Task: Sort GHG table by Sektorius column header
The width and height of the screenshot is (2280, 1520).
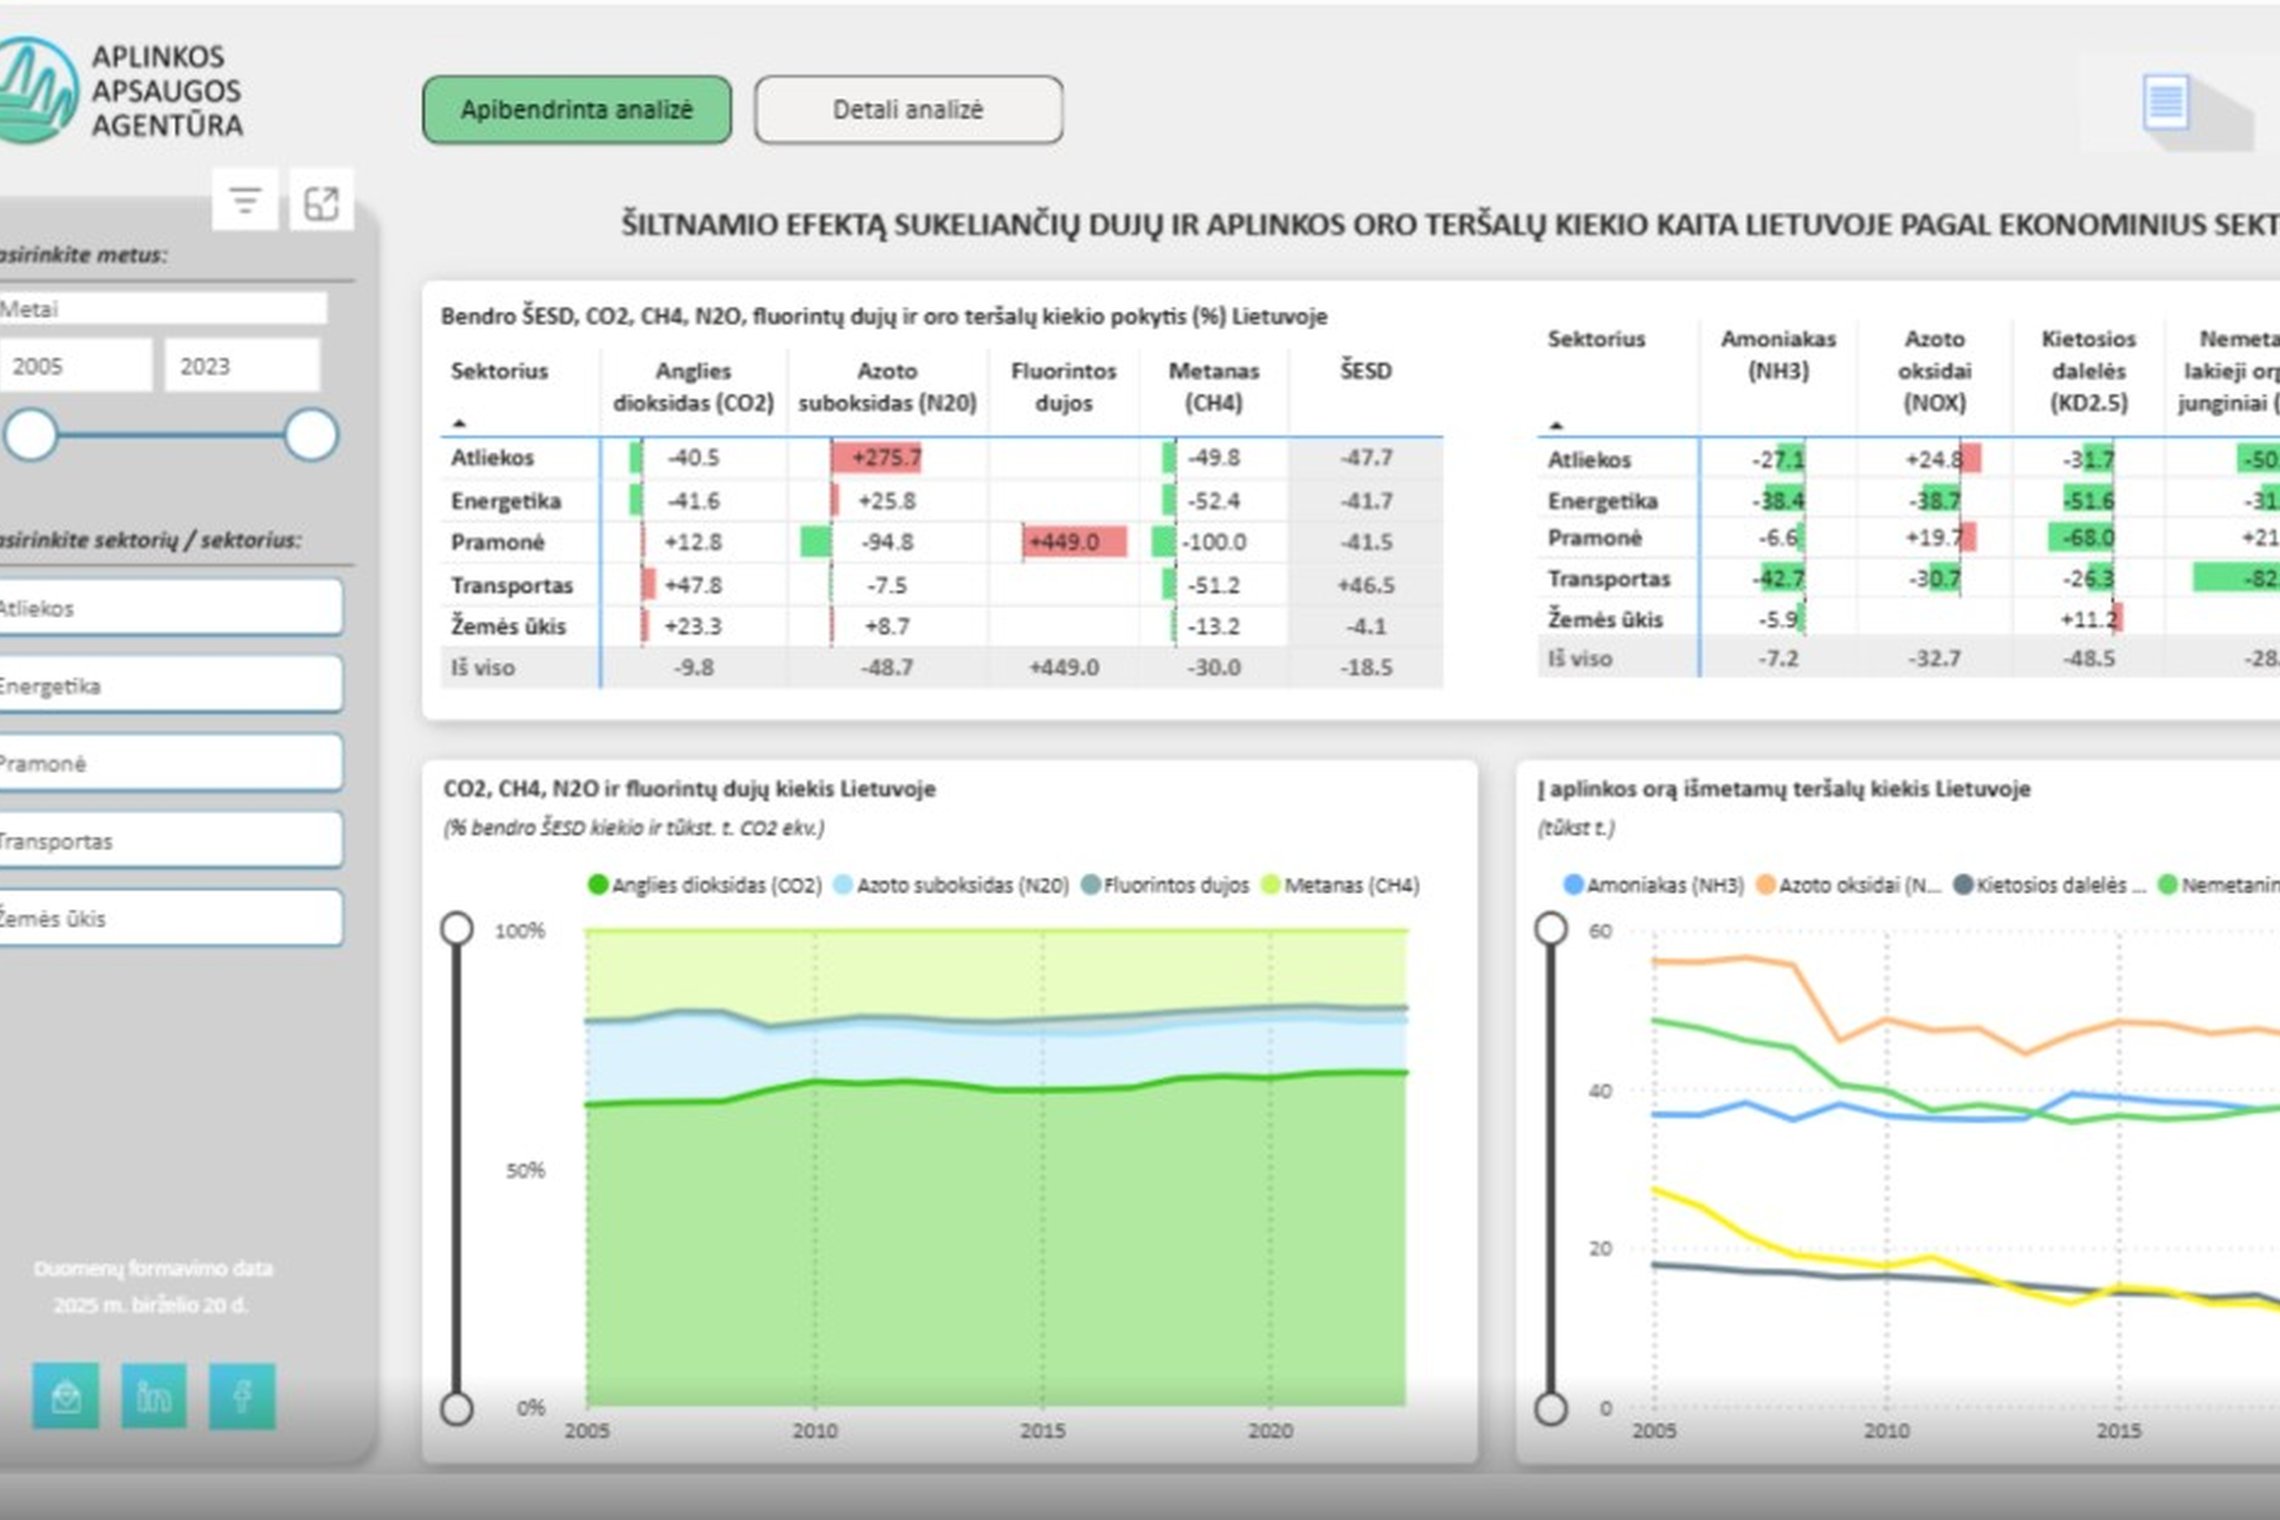Action: (499, 371)
